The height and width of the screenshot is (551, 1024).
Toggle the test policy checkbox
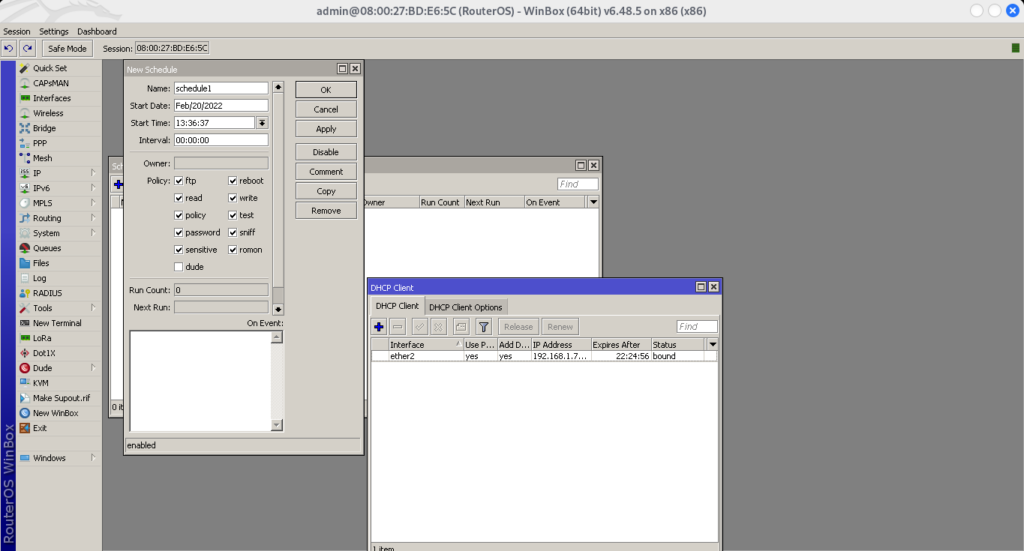click(232, 215)
